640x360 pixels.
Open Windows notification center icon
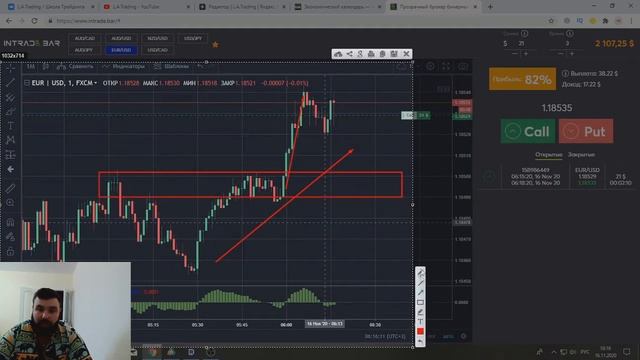pos(627,351)
